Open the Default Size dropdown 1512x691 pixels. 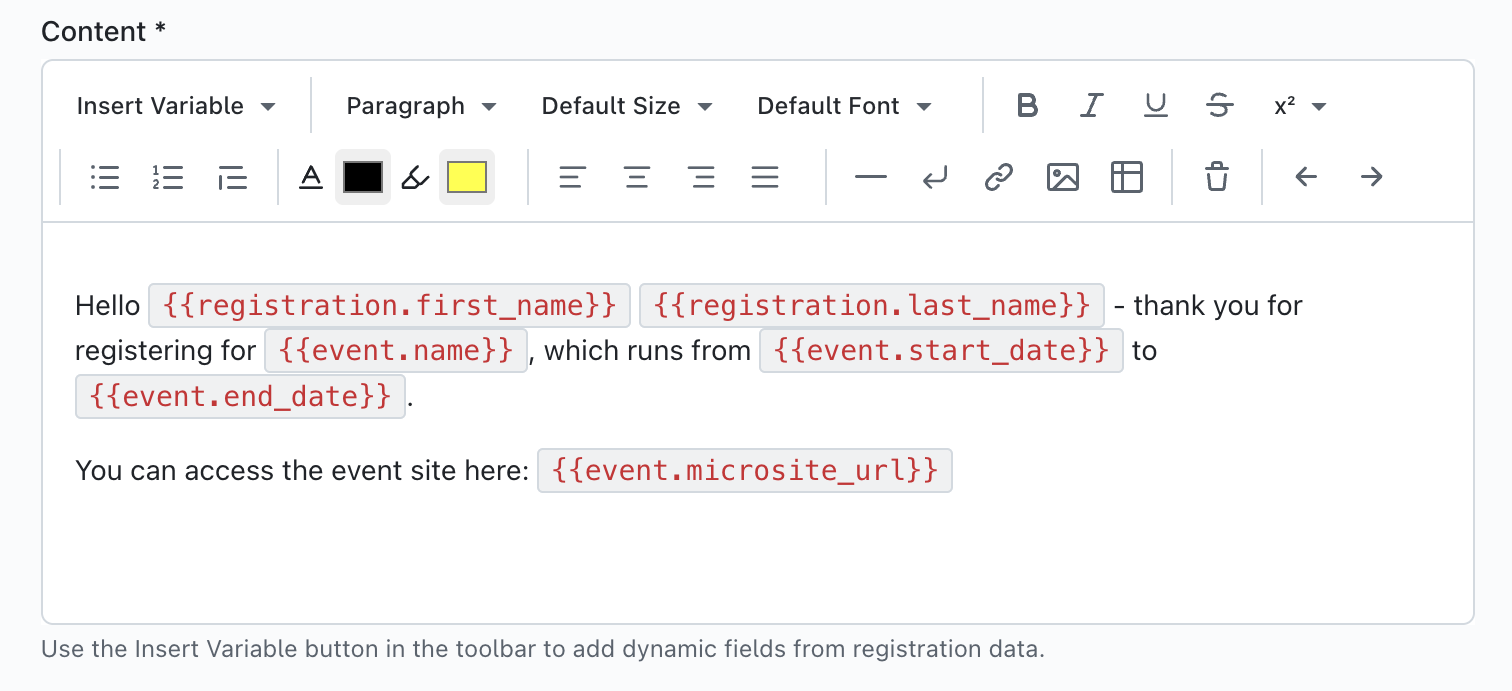(627, 106)
